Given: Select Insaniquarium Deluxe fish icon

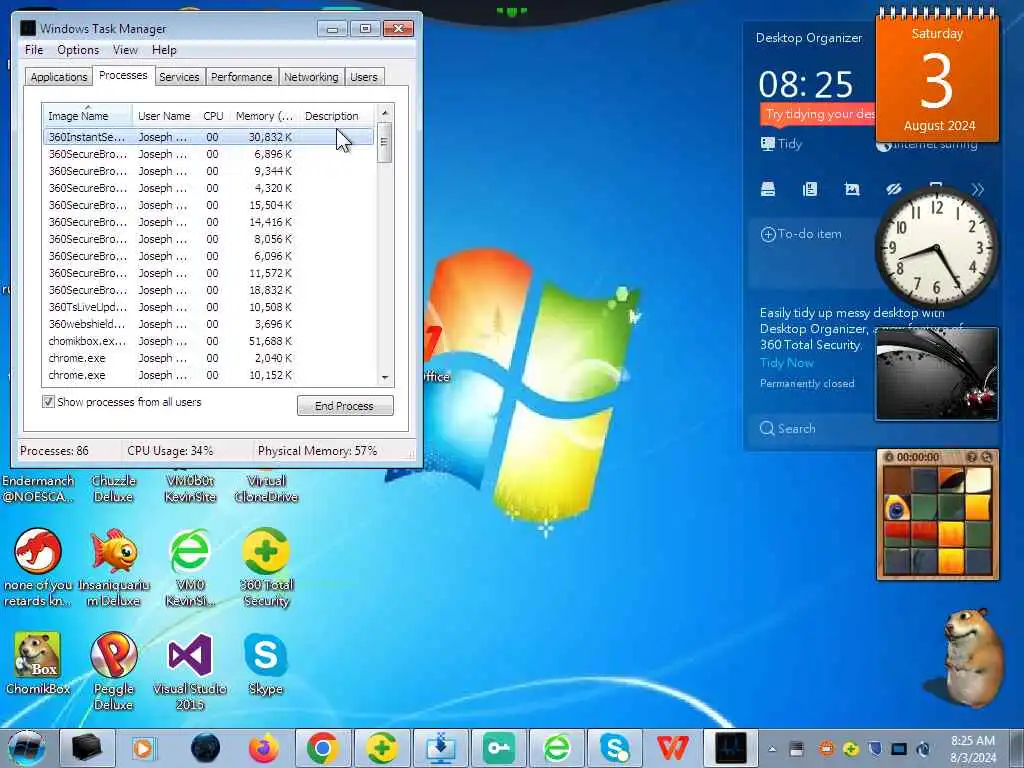Looking at the screenshot, I should [114, 568].
